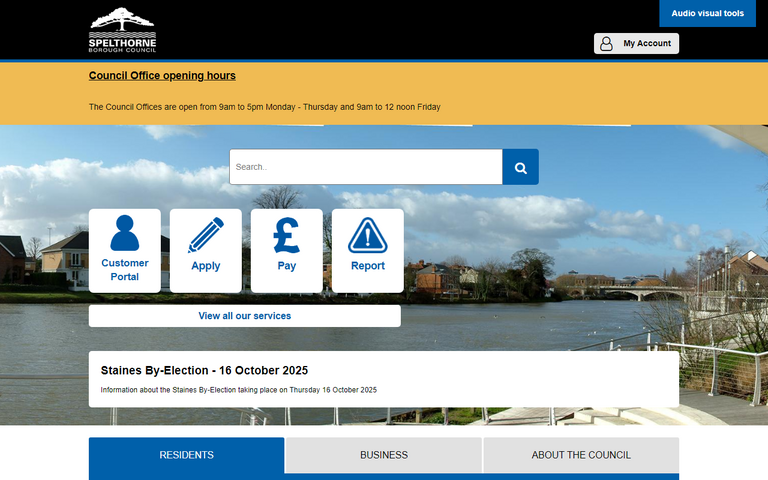Click the Report tile's text label
The width and height of the screenshot is (768, 480).
pos(367,266)
